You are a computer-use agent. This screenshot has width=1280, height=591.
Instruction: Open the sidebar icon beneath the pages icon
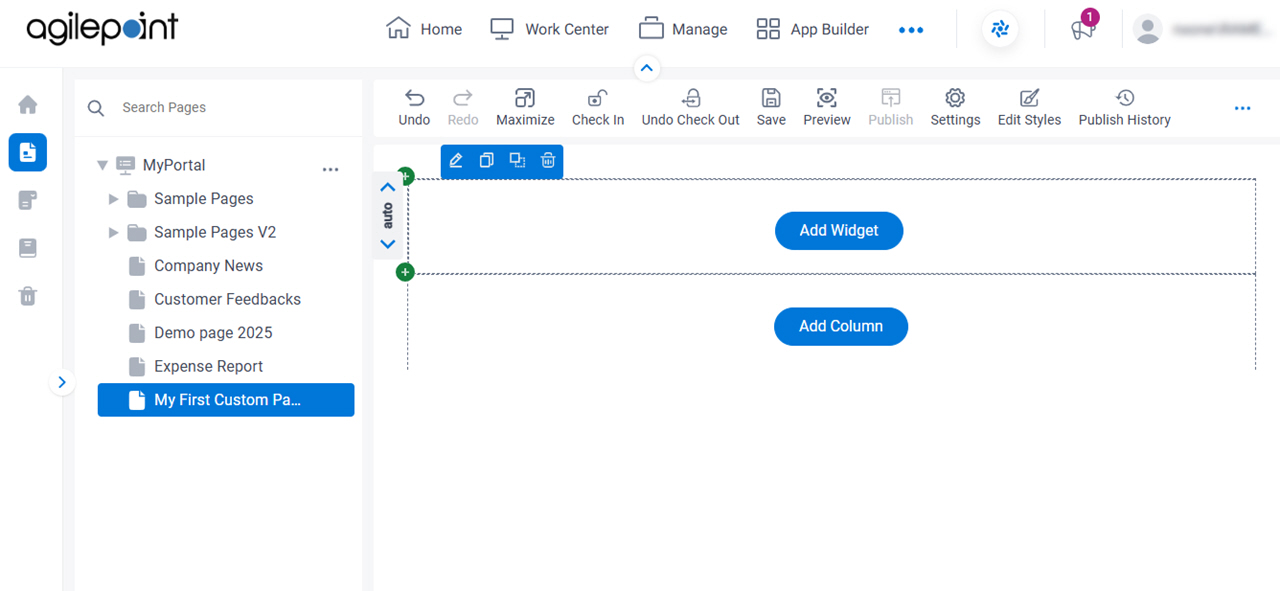(x=28, y=200)
